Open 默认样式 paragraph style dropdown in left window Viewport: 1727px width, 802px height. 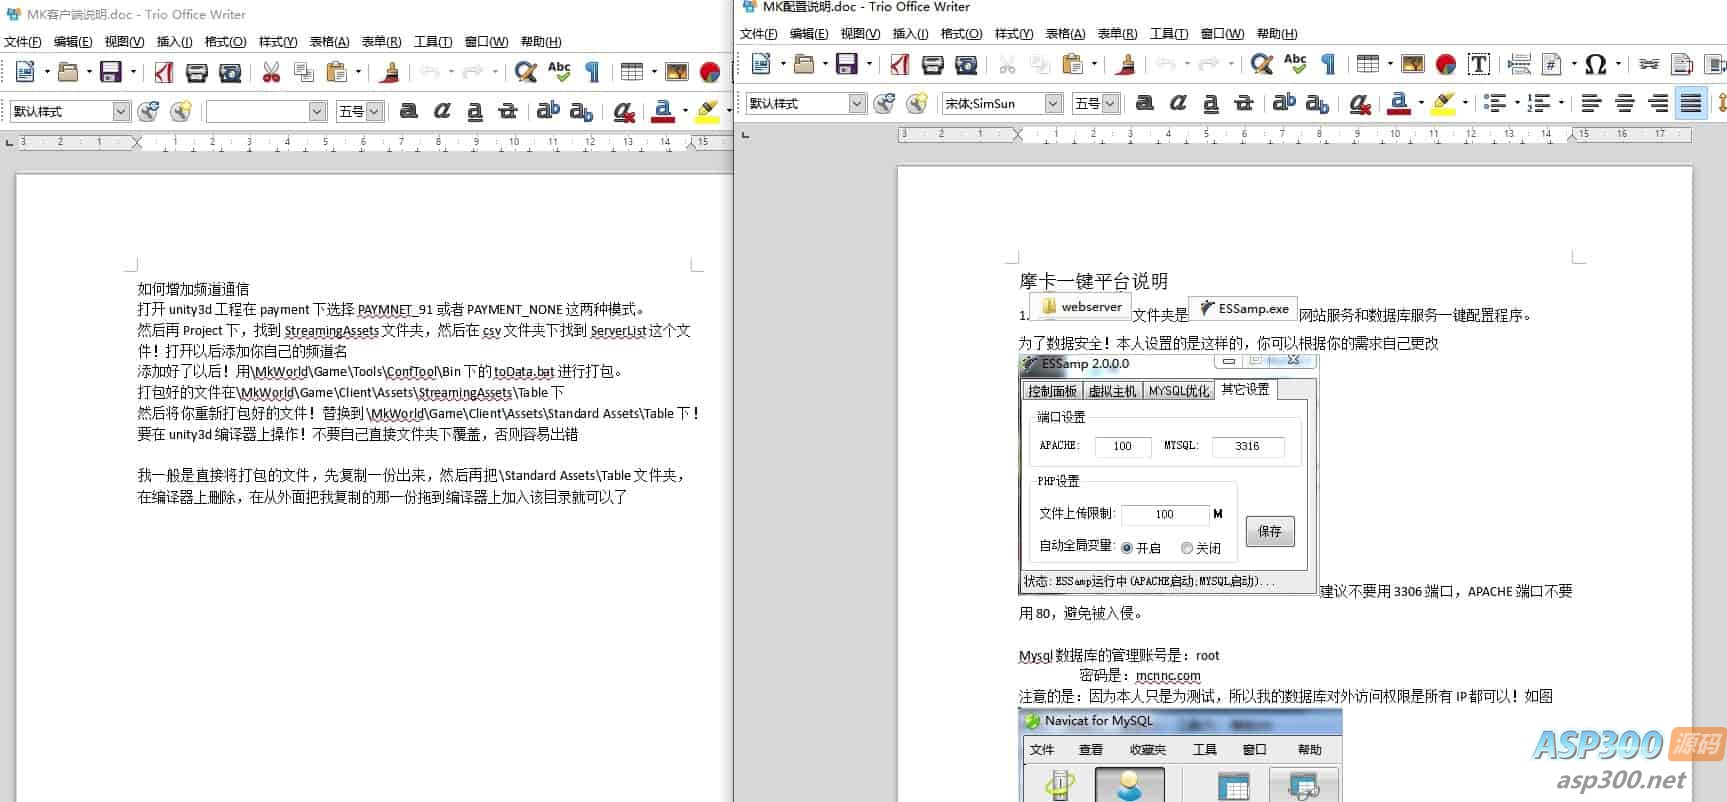coord(121,111)
